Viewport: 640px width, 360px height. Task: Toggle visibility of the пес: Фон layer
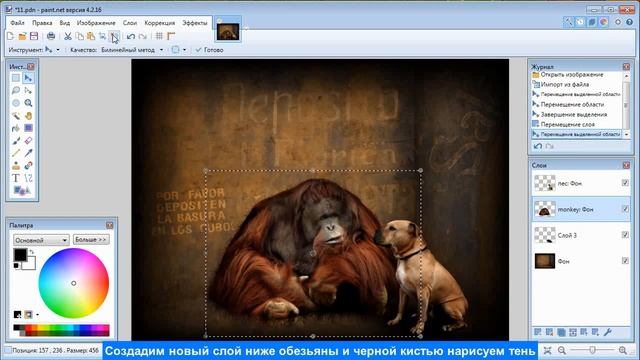625,183
